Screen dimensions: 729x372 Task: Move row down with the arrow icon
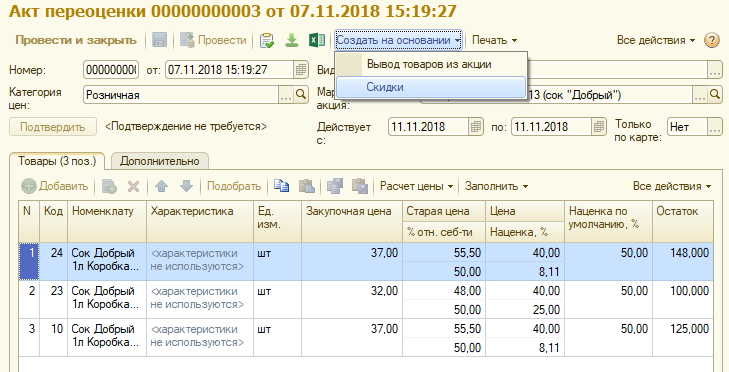pyautogui.click(x=186, y=186)
